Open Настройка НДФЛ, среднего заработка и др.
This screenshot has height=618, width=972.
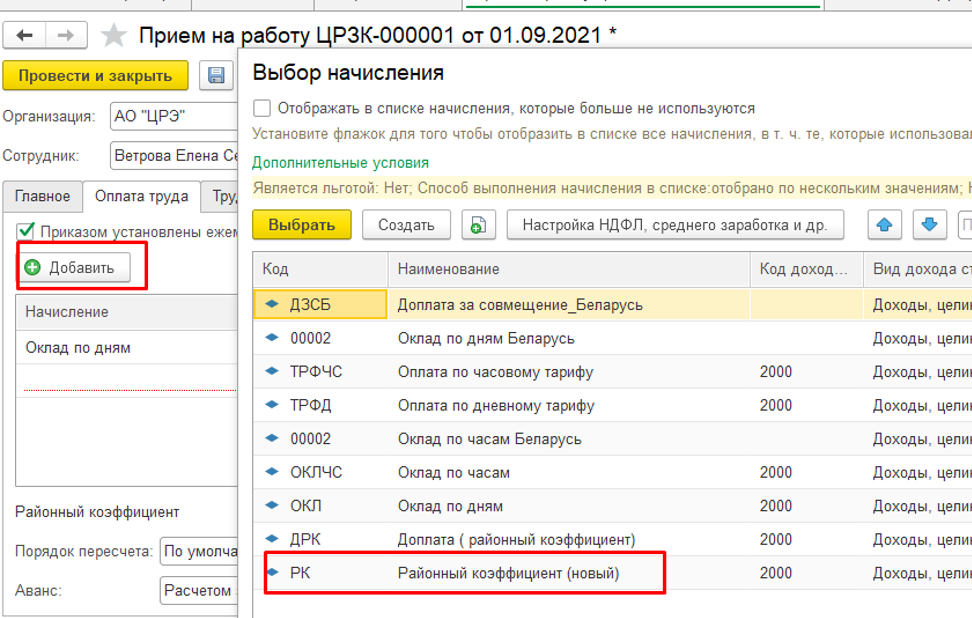point(675,224)
